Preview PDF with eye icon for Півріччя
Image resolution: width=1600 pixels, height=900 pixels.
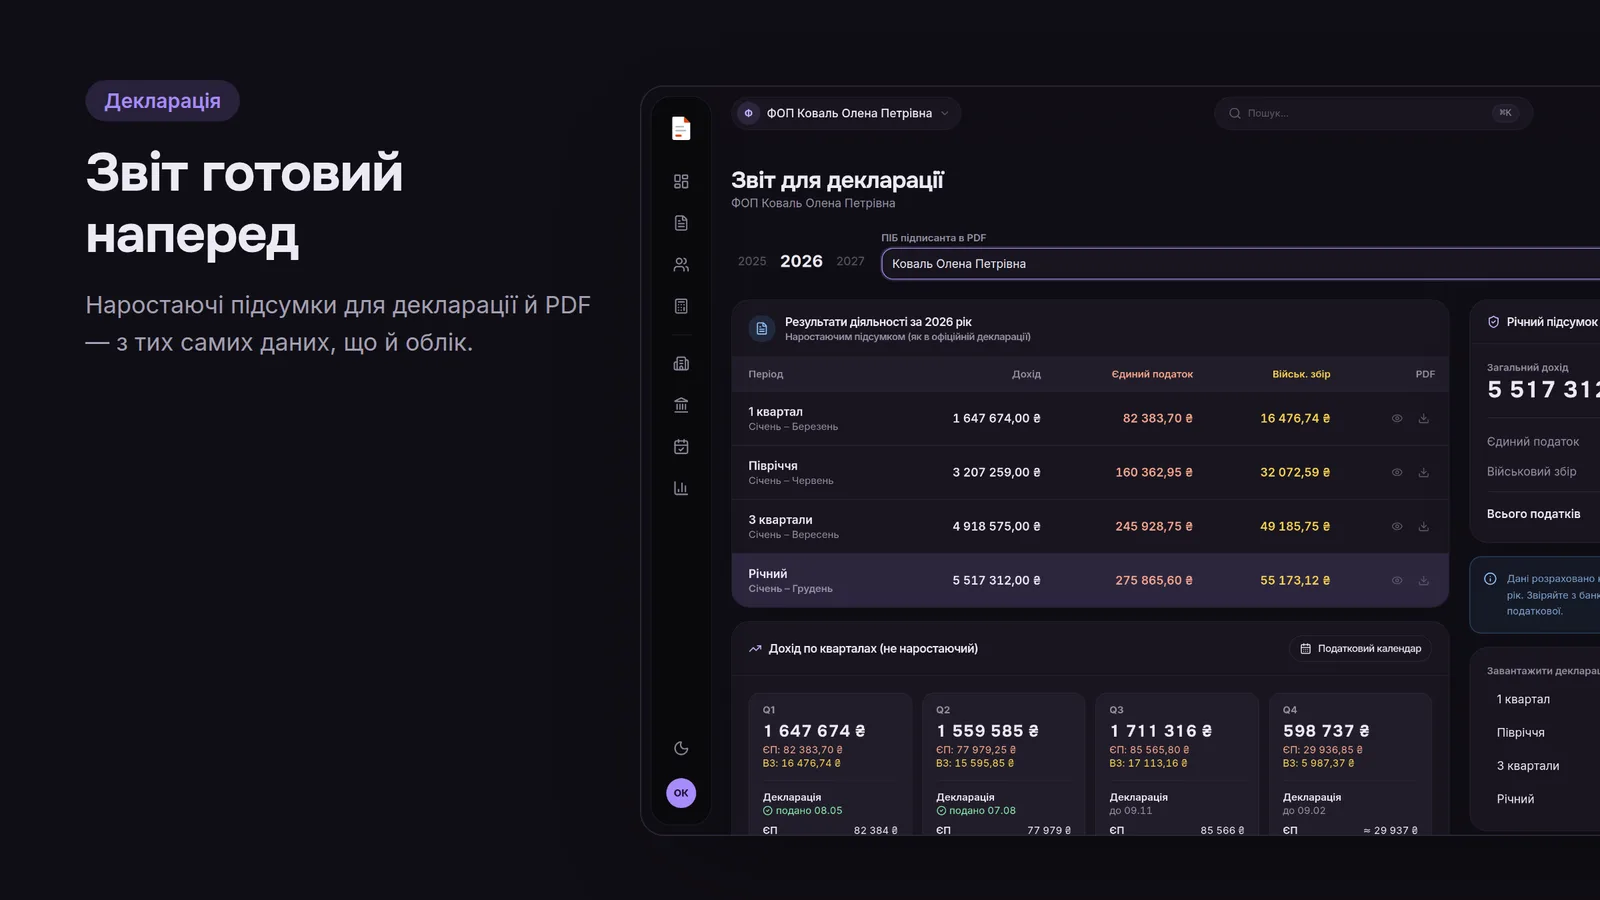[1397, 472]
